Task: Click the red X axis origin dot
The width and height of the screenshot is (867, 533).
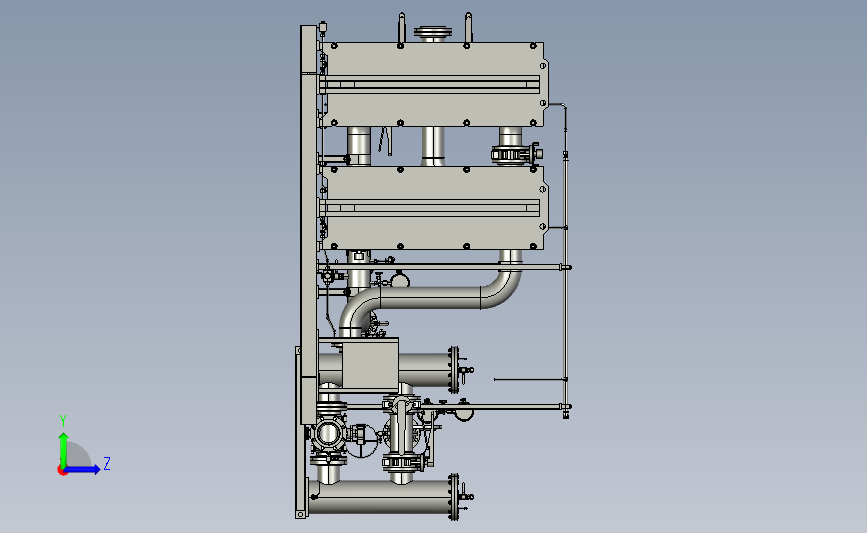Action: (x=62, y=471)
